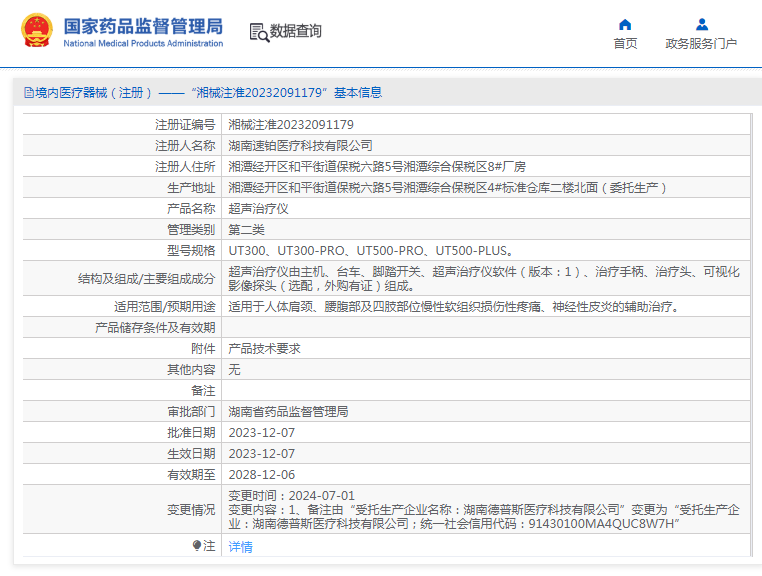Select the 产品储存条件及有效期 label
This screenshot has height=576, width=762.
tap(155, 328)
